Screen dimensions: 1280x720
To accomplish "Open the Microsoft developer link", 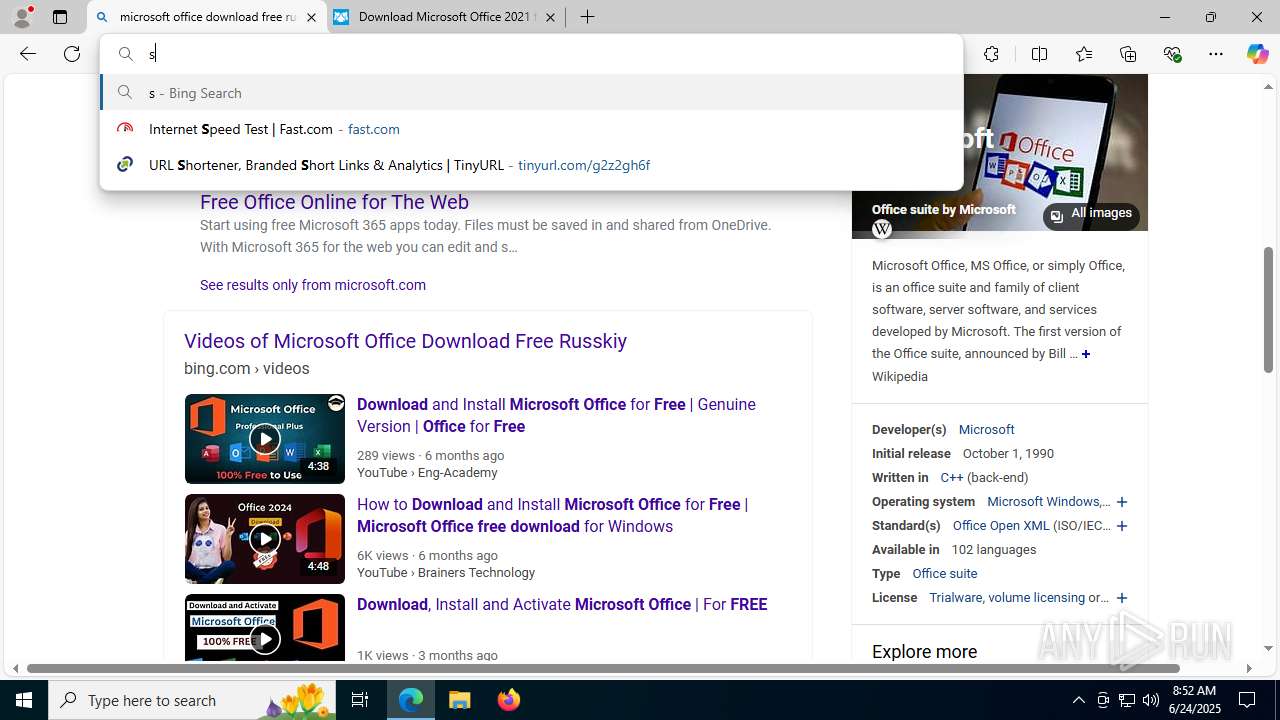I will 986,429.
